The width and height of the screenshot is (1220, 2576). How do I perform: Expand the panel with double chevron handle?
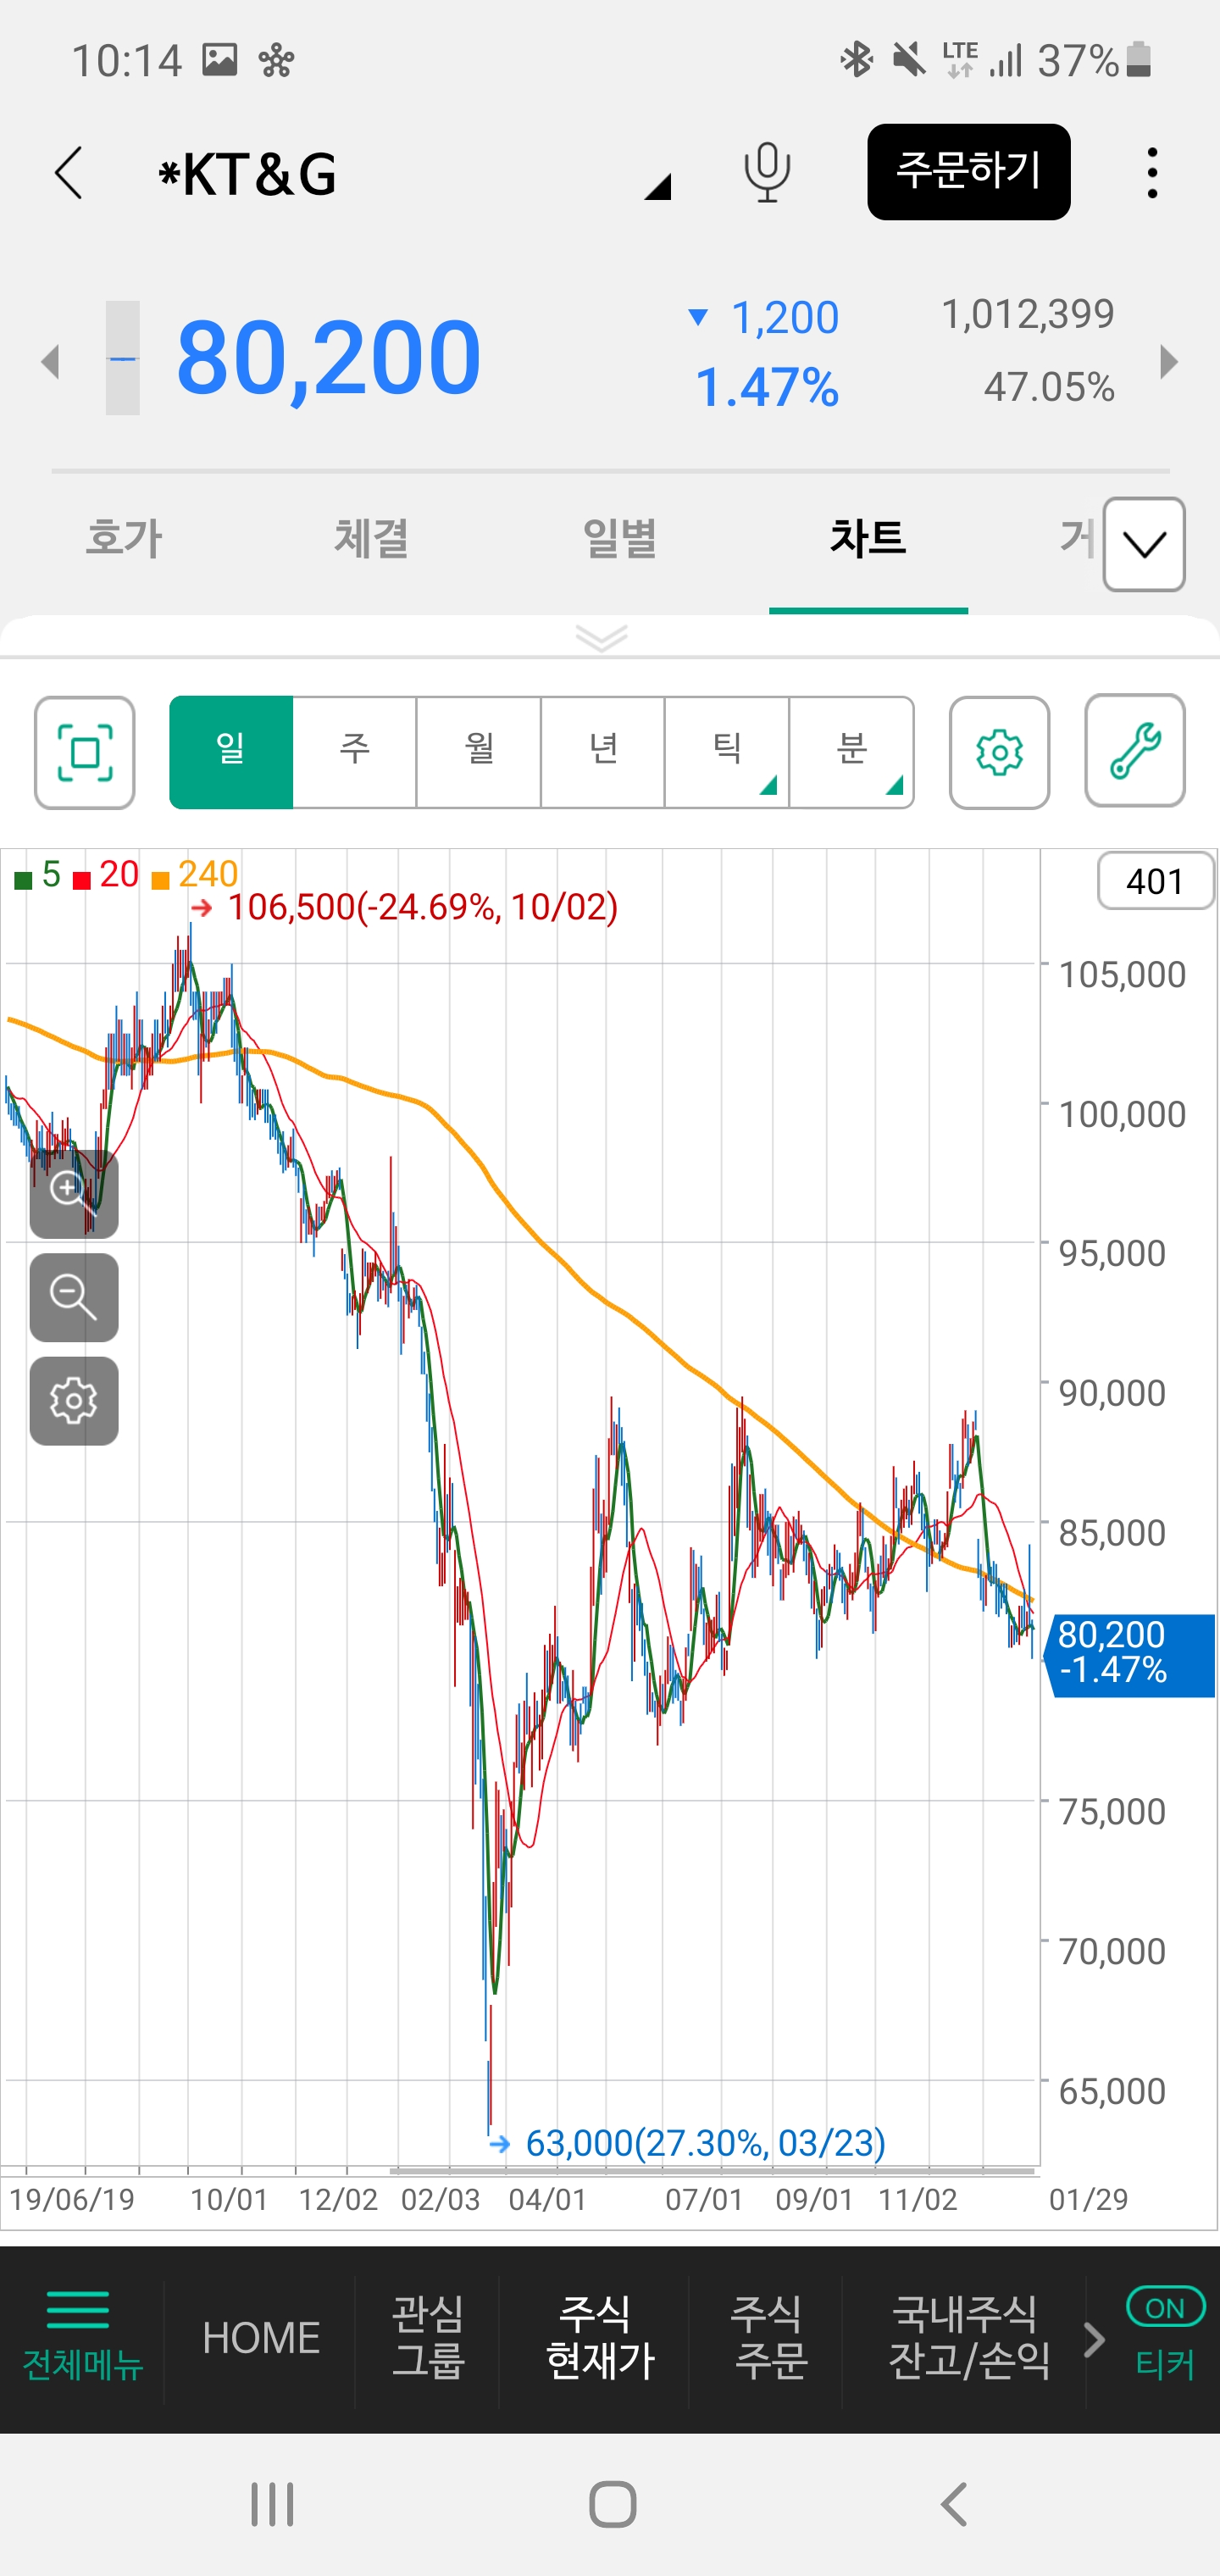[602, 637]
